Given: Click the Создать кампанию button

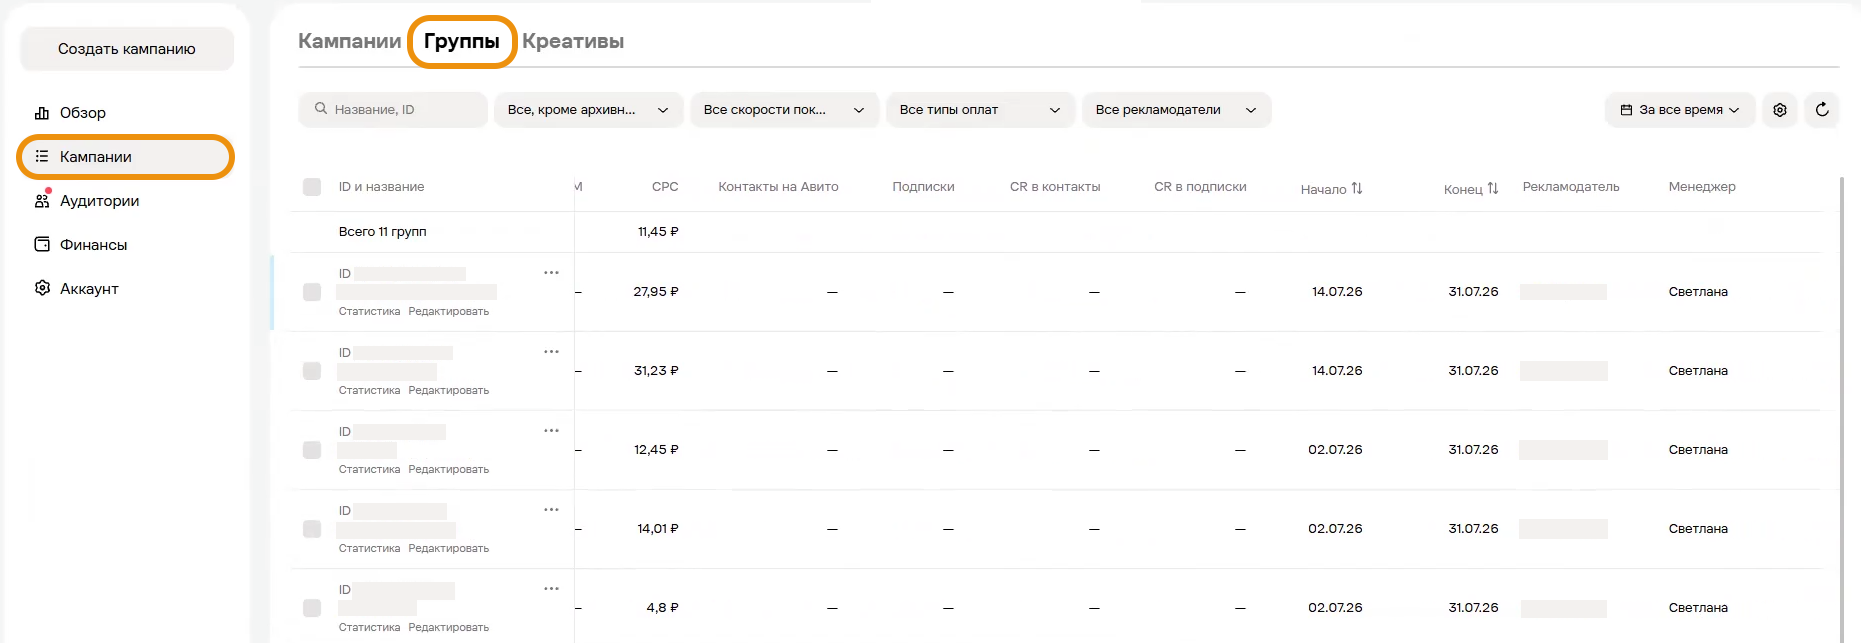Looking at the screenshot, I should (127, 49).
